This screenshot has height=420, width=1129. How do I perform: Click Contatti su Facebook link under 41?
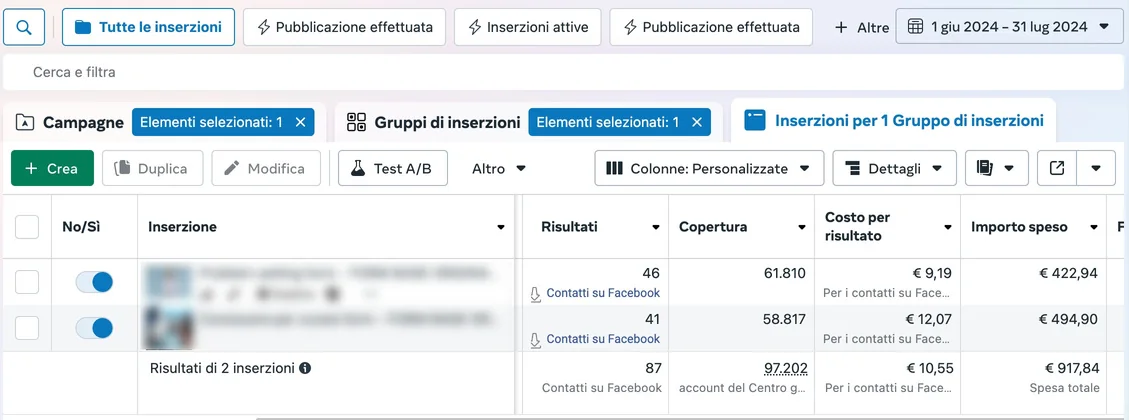pyautogui.click(x=603, y=339)
